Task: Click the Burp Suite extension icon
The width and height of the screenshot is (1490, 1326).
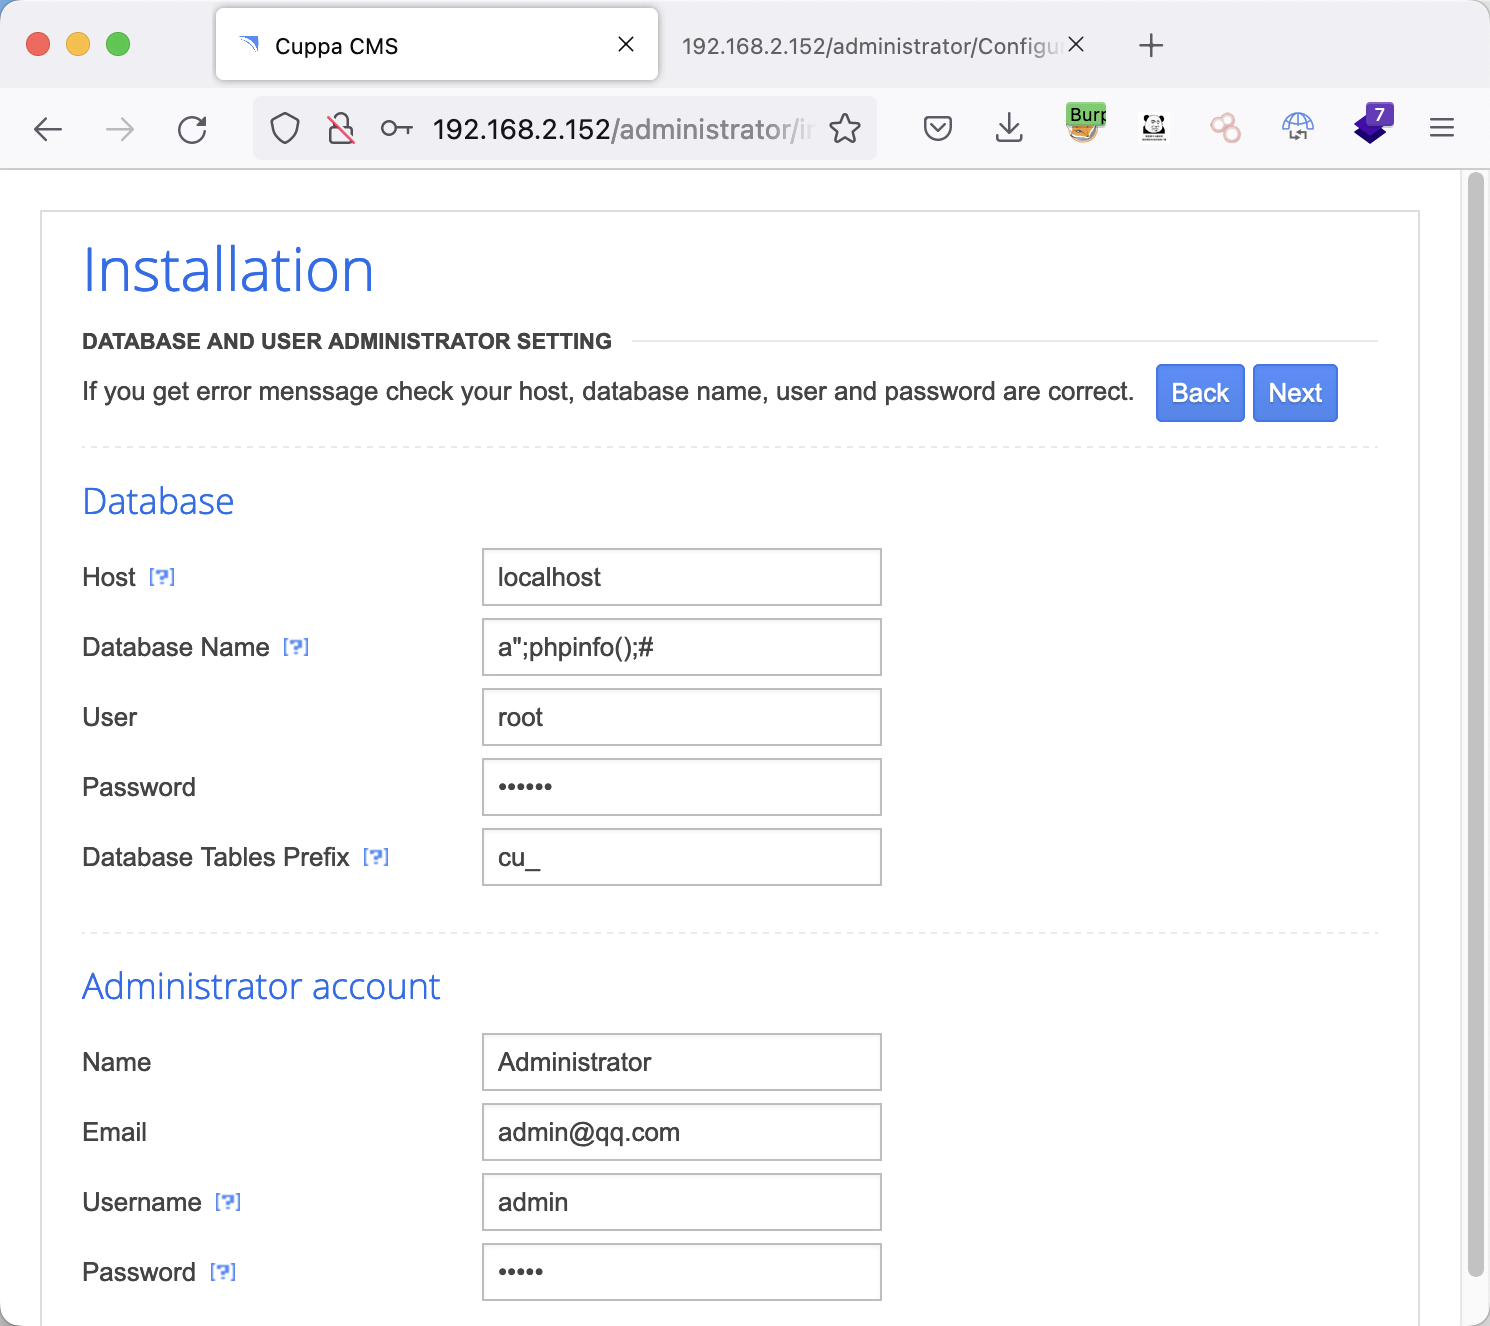Action: (1085, 126)
